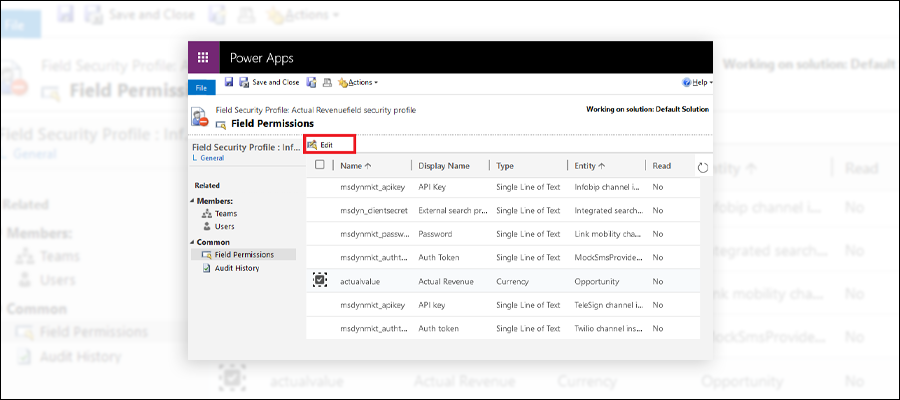Open Audit History in the background window sidebar

(80, 356)
